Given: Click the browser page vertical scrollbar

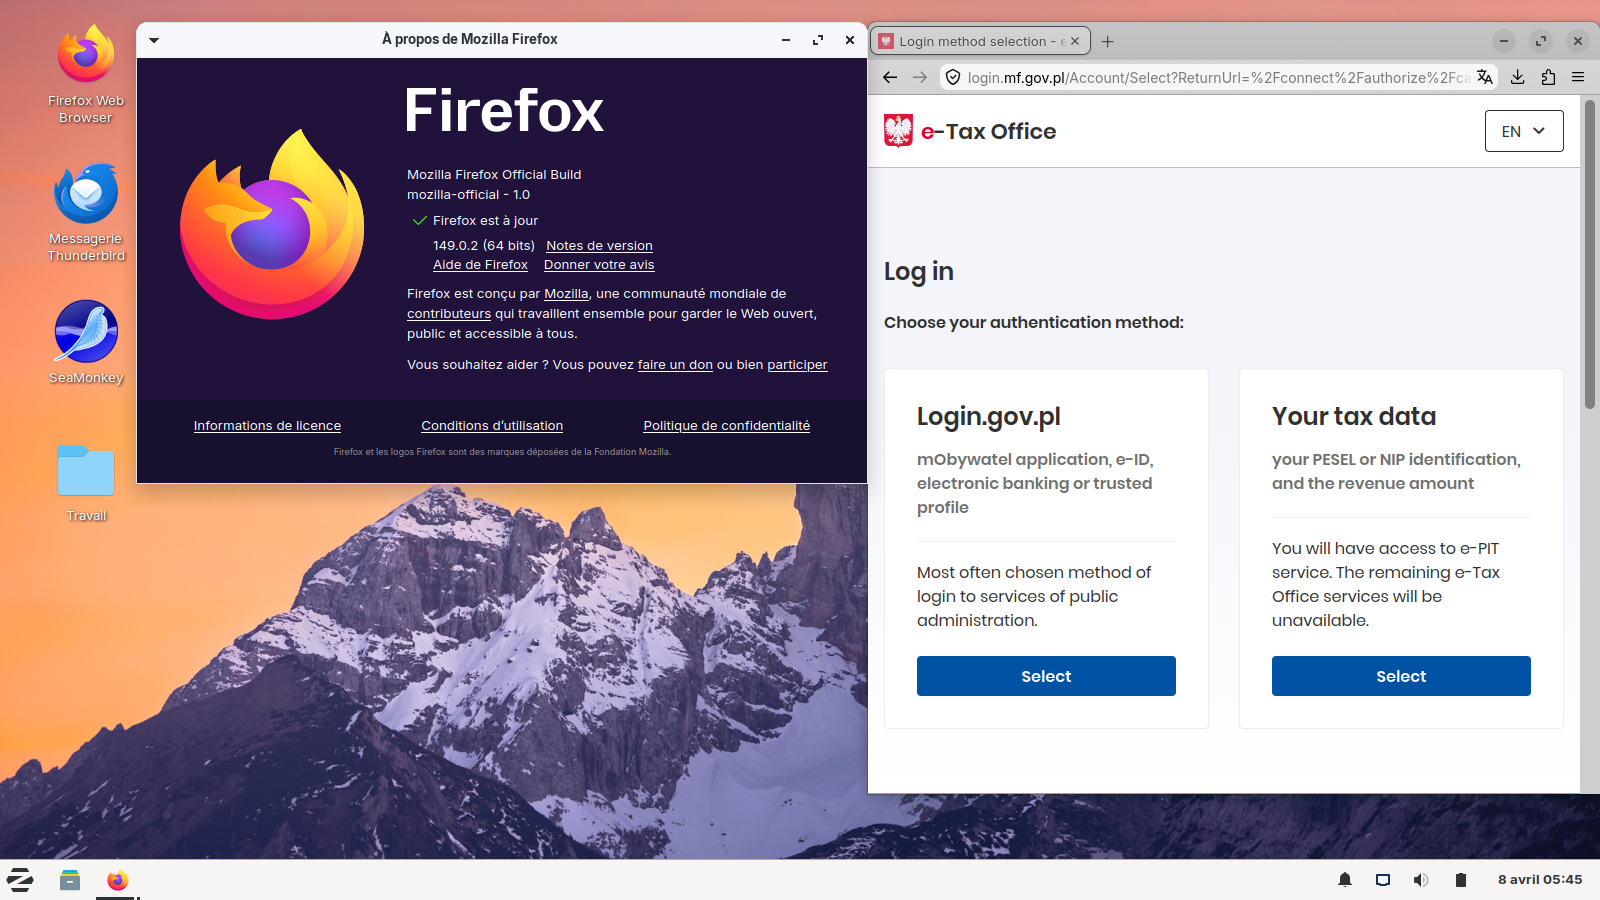Looking at the screenshot, I should pyautogui.click(x=1590, y=254).
